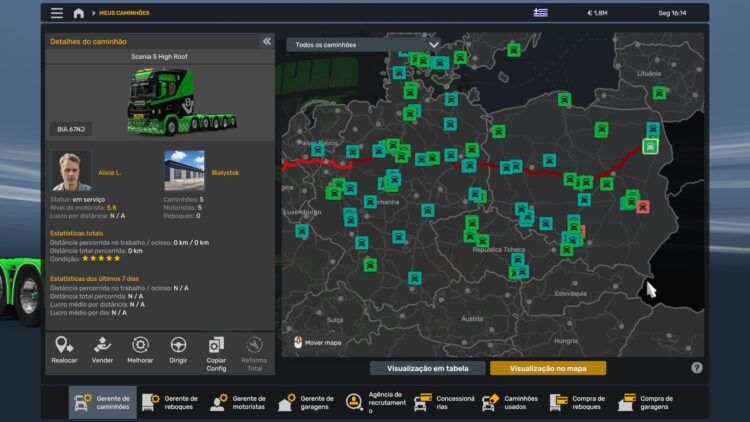Open Gerente de caminhões tab
This screenshot has width=750, height=422.
tap(102, 402)
